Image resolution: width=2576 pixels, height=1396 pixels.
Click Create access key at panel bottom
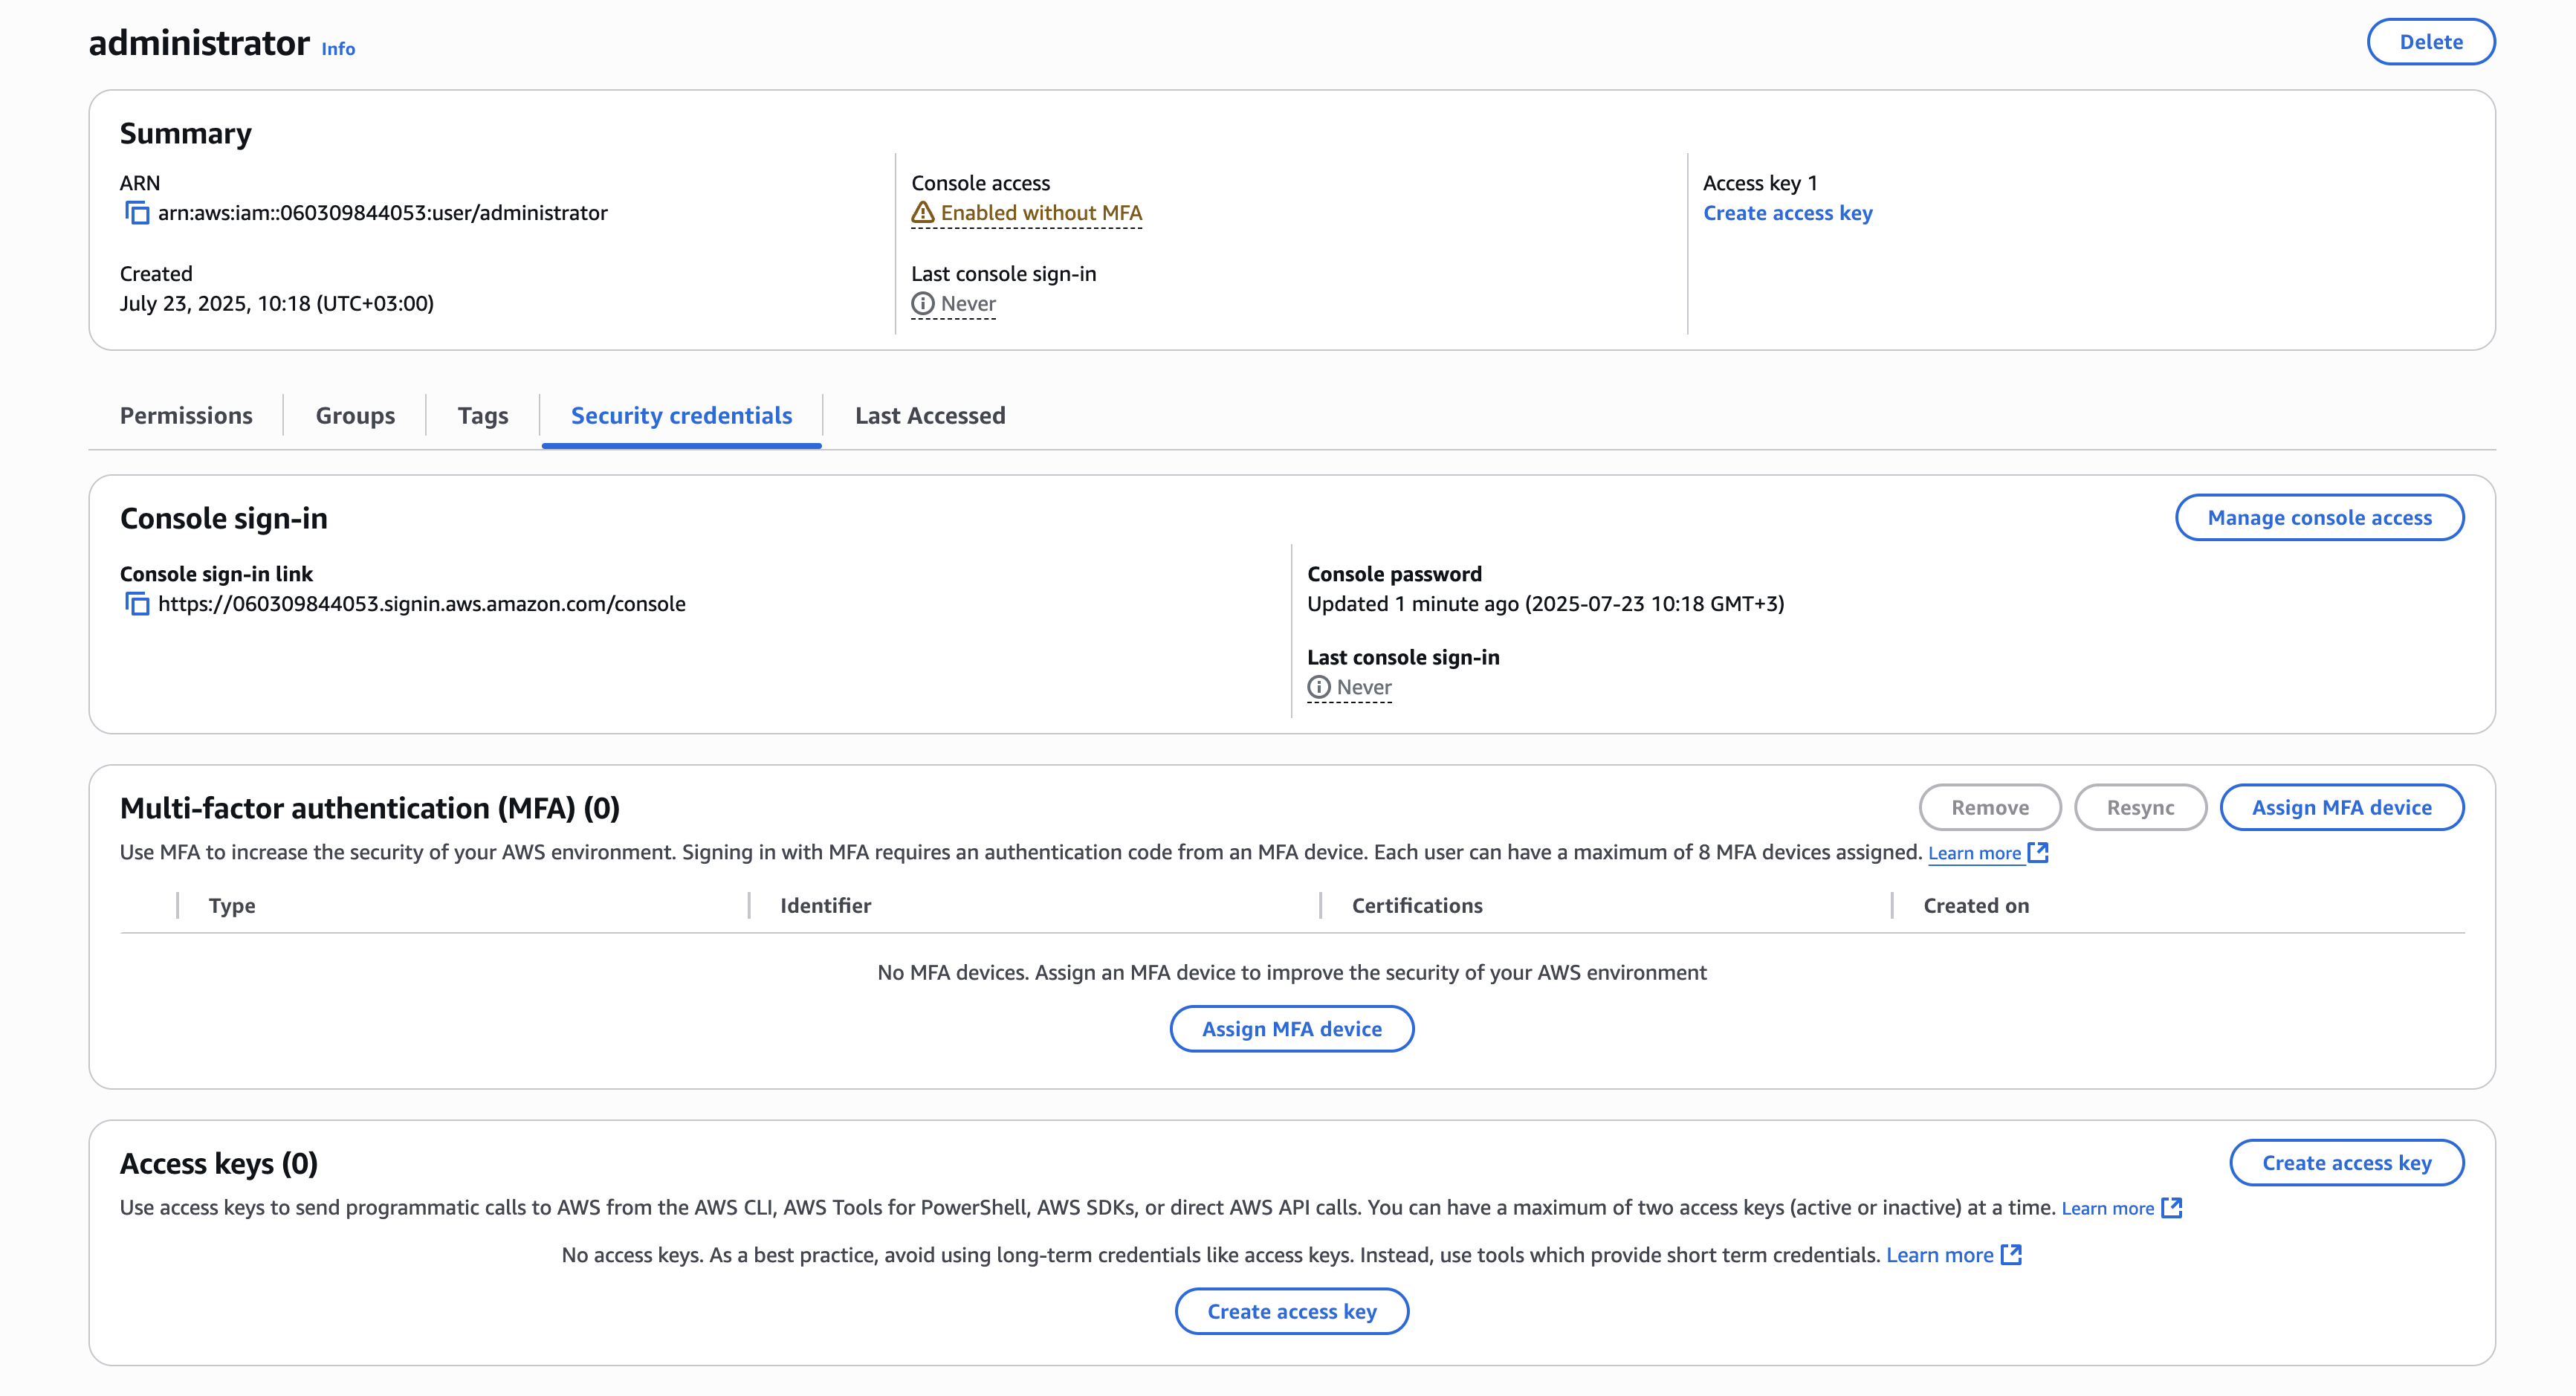1291,1311
